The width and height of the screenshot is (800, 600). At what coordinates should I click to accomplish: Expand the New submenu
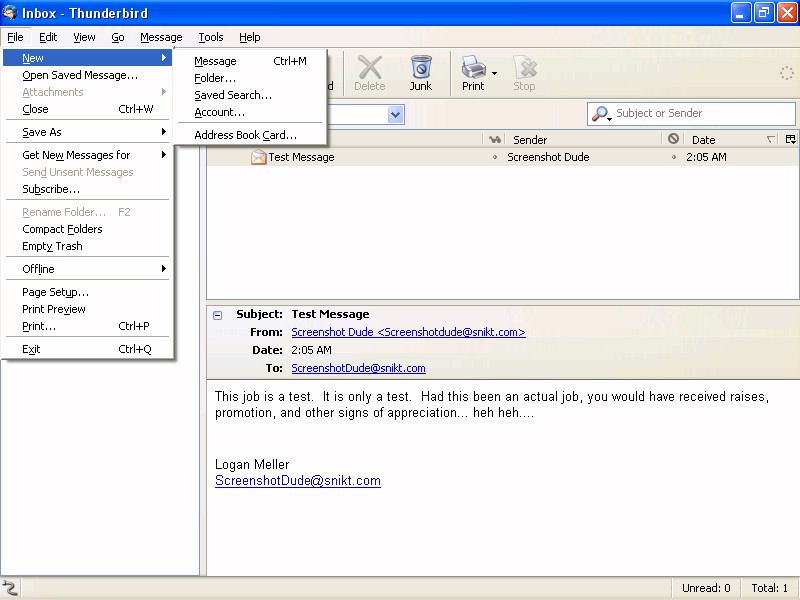pyautogui.click(x=88, y=58)
